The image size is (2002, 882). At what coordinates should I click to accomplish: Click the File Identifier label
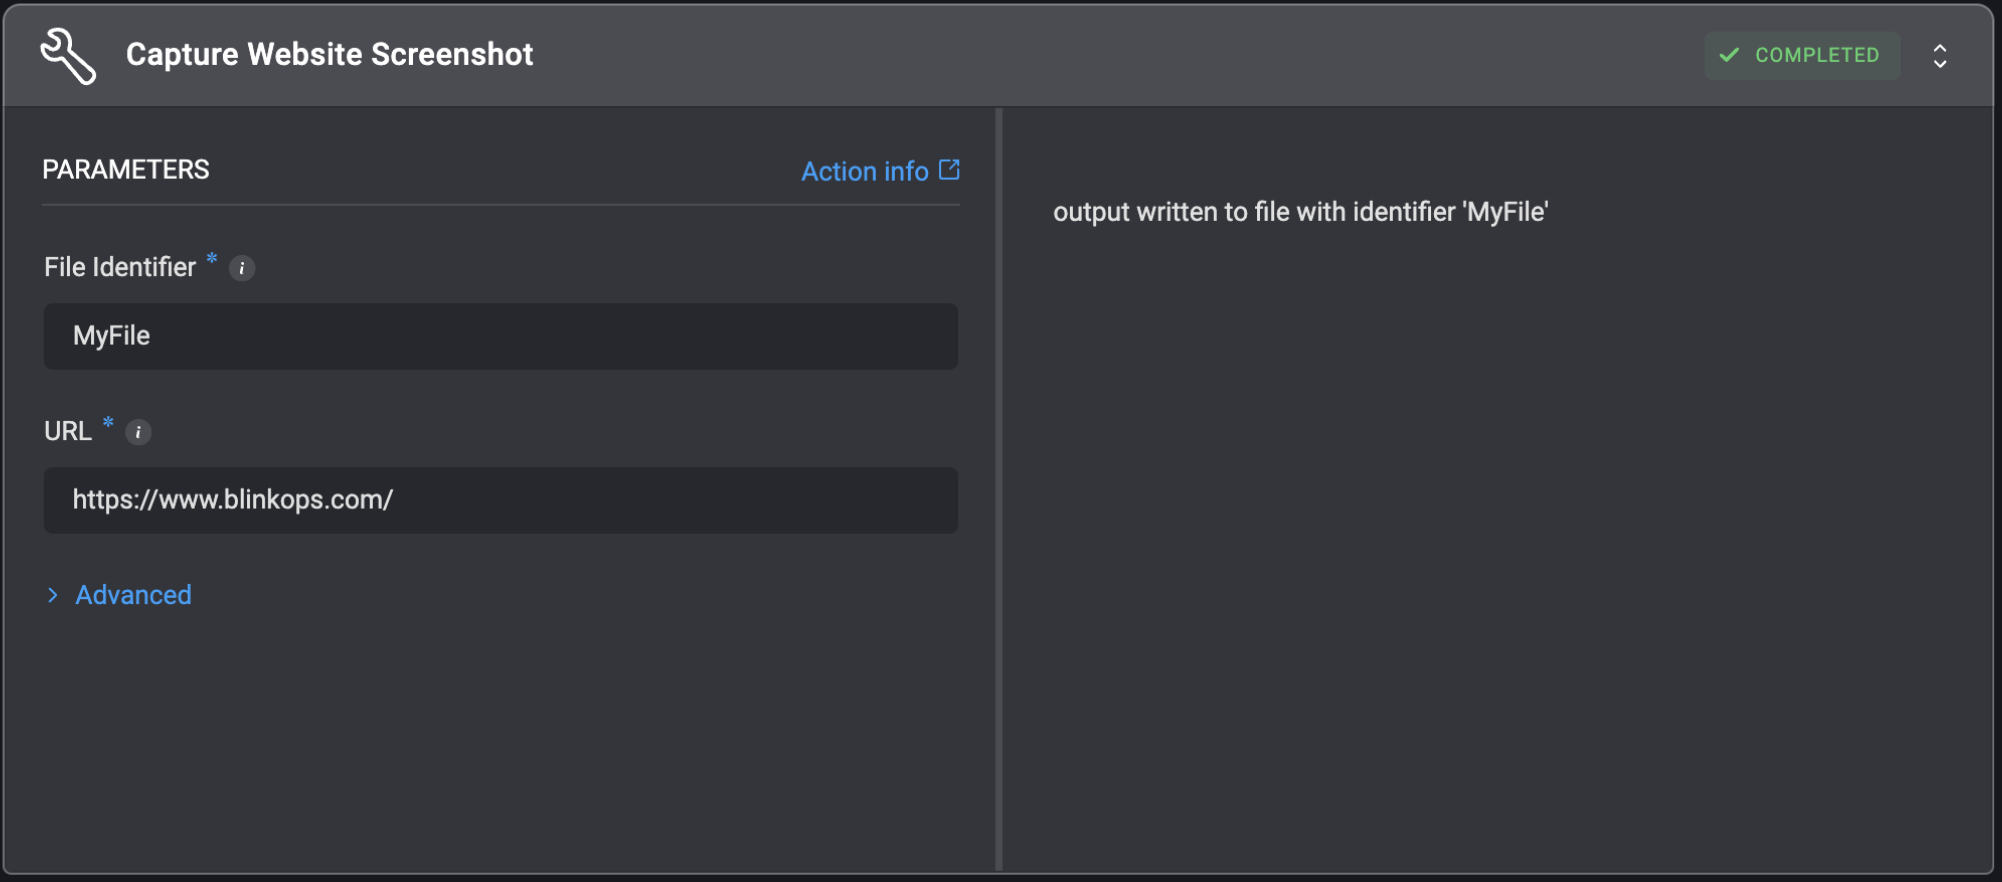120,267
